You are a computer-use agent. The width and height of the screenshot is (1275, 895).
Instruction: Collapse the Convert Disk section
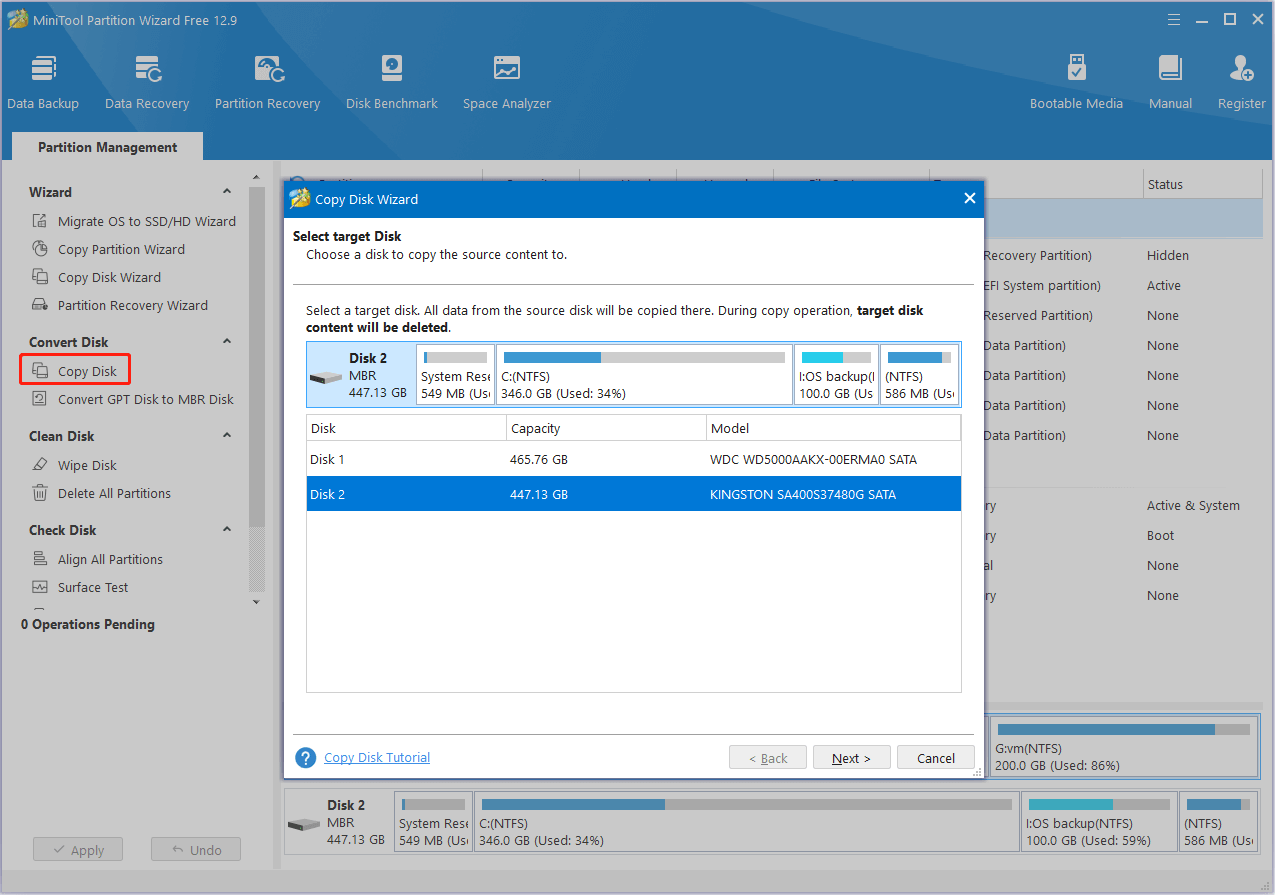(x=227, y=342)
